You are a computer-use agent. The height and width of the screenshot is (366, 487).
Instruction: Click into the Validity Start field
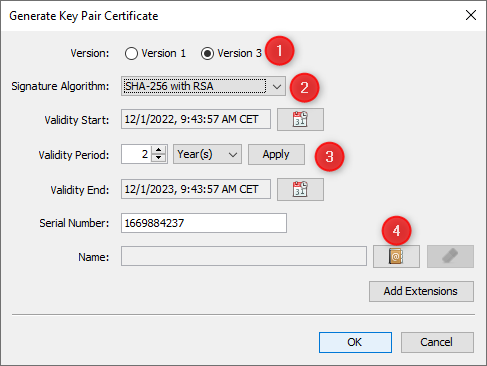196,119
